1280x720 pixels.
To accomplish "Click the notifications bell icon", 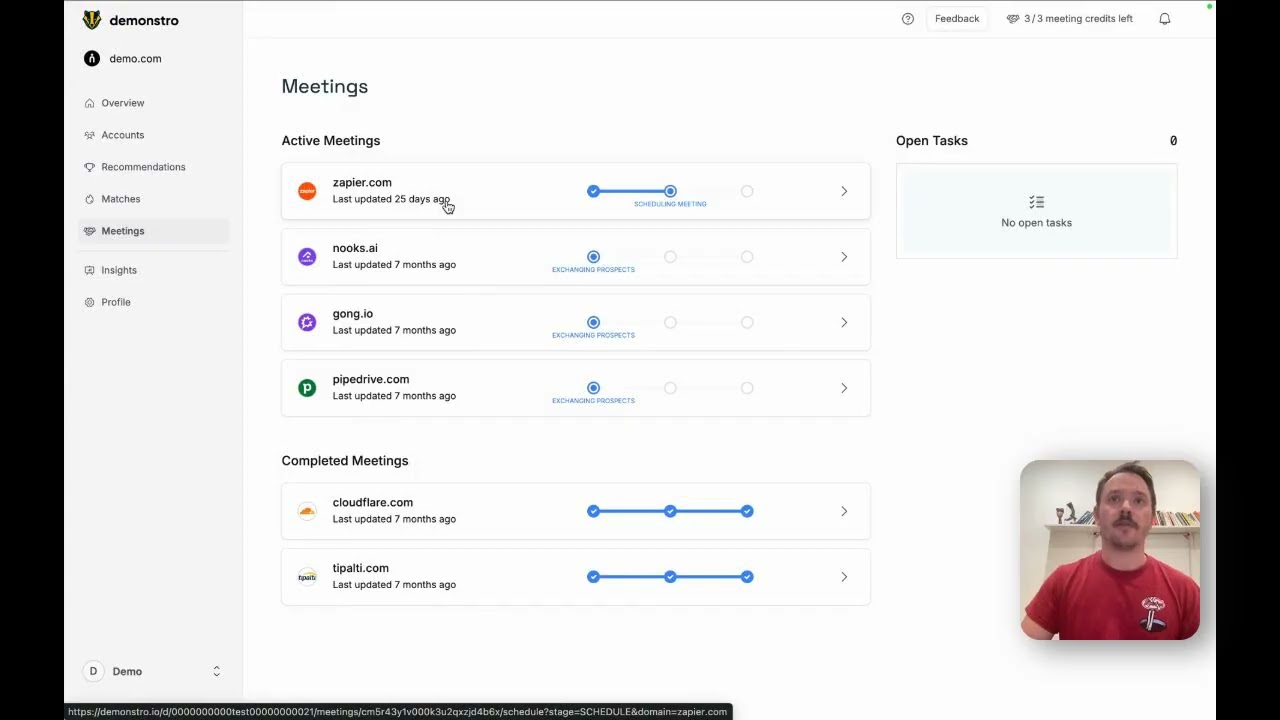I will click(x=1165, y=19).
